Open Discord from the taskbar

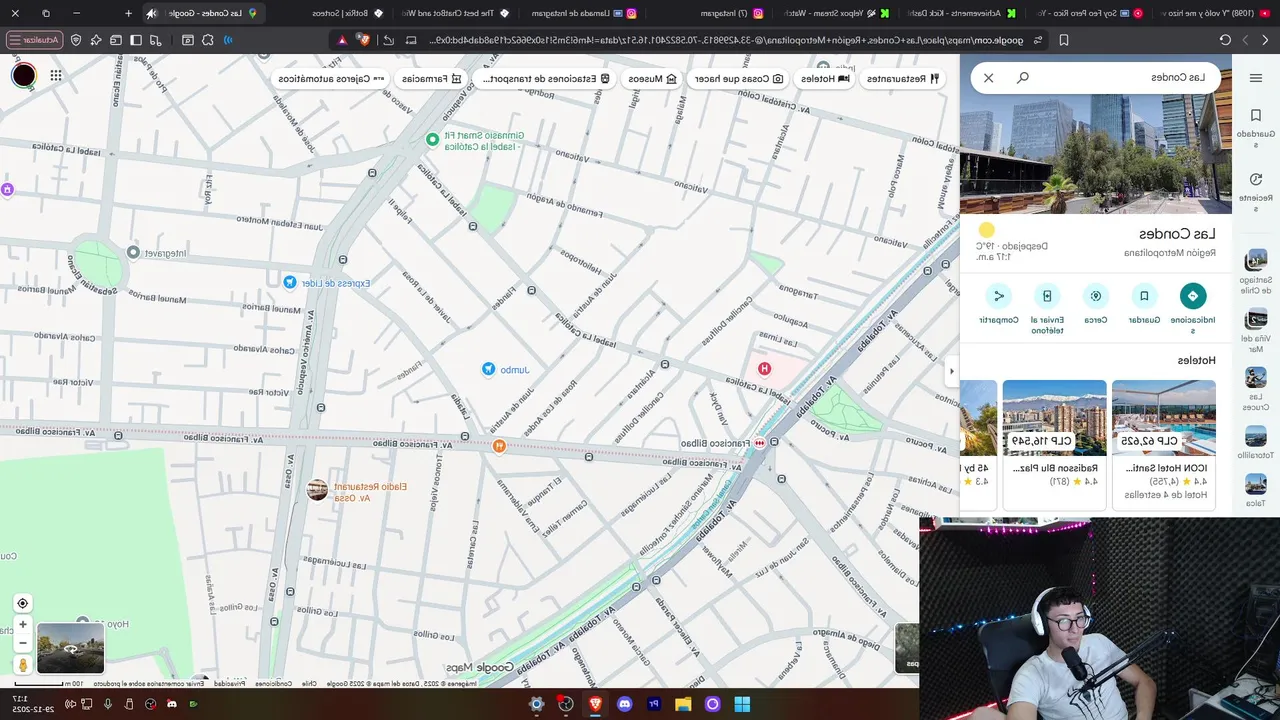coord(625,704)
